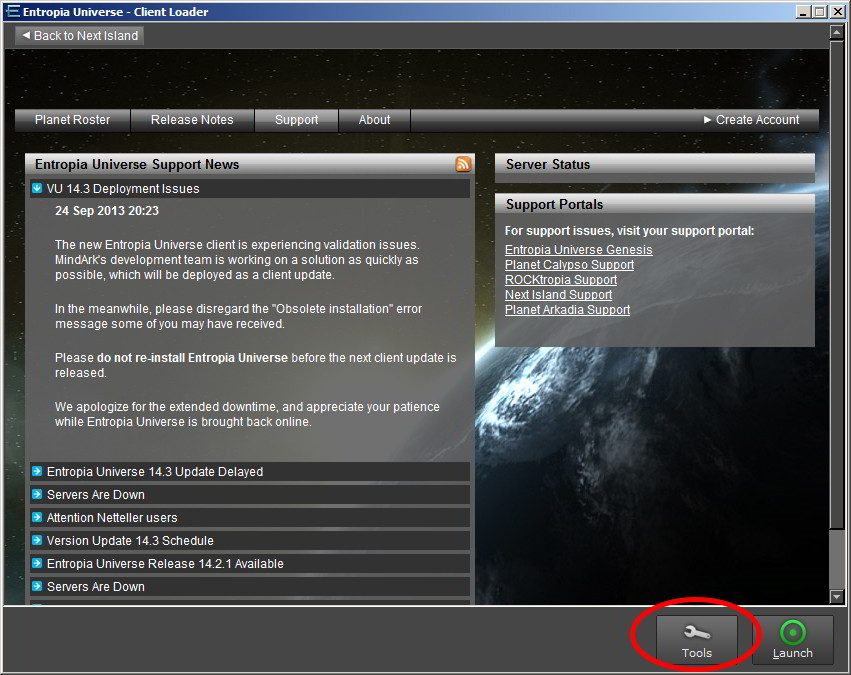The width and height of the screenshot is (851, 675).
Task: Click the Entropia Universe title bar logo
Action: pos(12,11)
